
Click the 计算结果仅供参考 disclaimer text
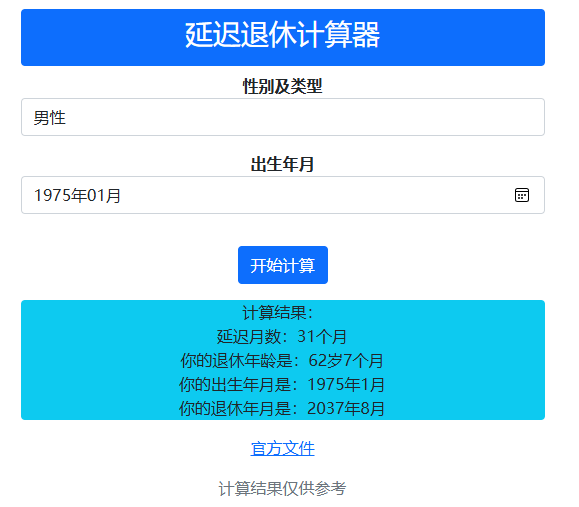pyautogui.click(x=282, y=489)
